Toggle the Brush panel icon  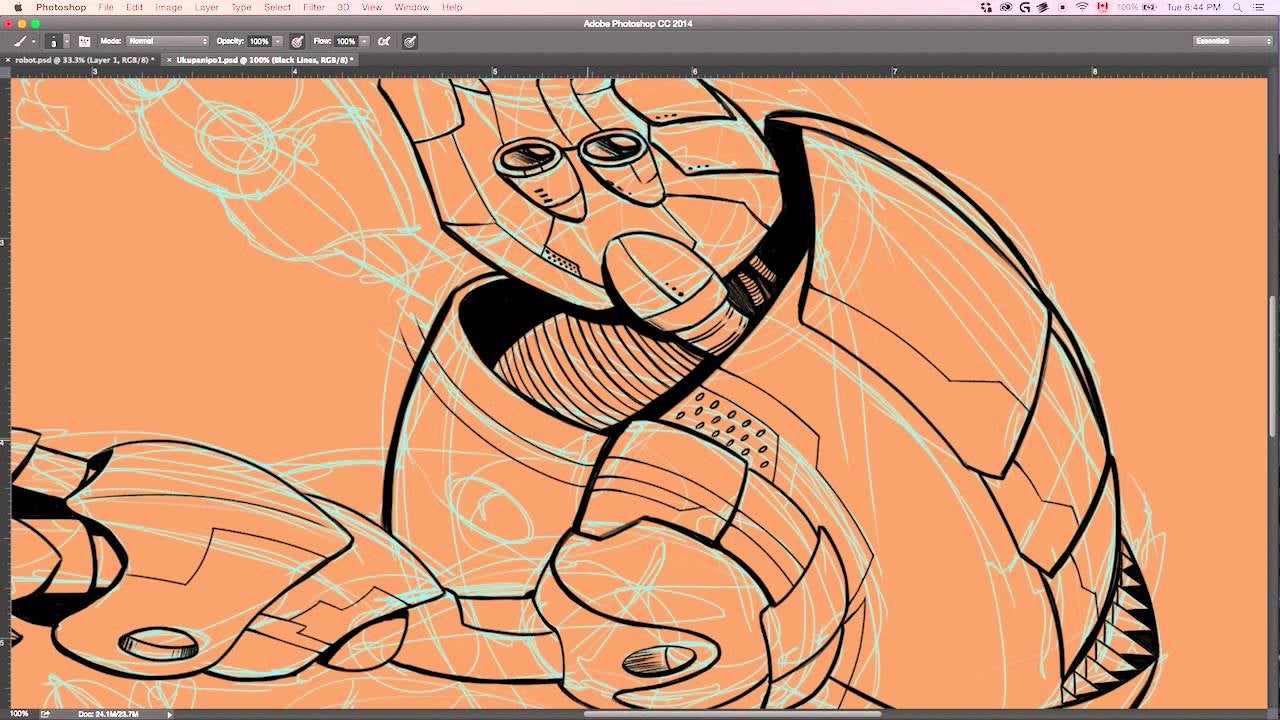[x=84, y=41]
